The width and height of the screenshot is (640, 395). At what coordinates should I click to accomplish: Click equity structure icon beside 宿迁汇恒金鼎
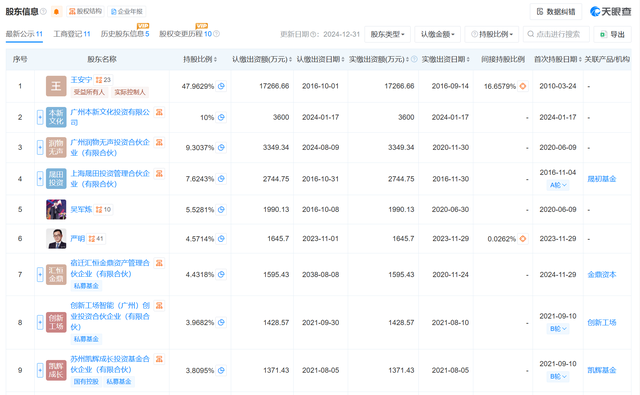click(159, 263)
